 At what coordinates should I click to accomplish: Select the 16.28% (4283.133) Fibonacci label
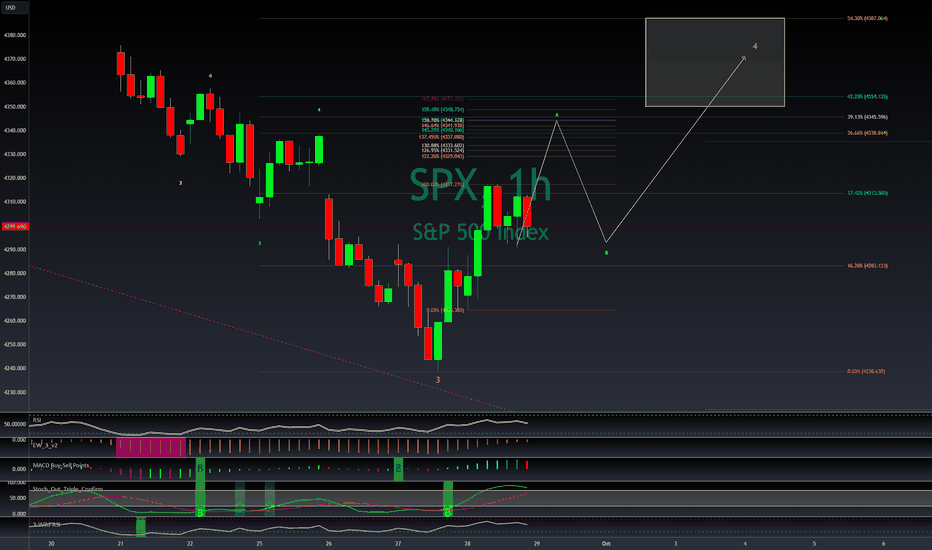click(867, 265)
